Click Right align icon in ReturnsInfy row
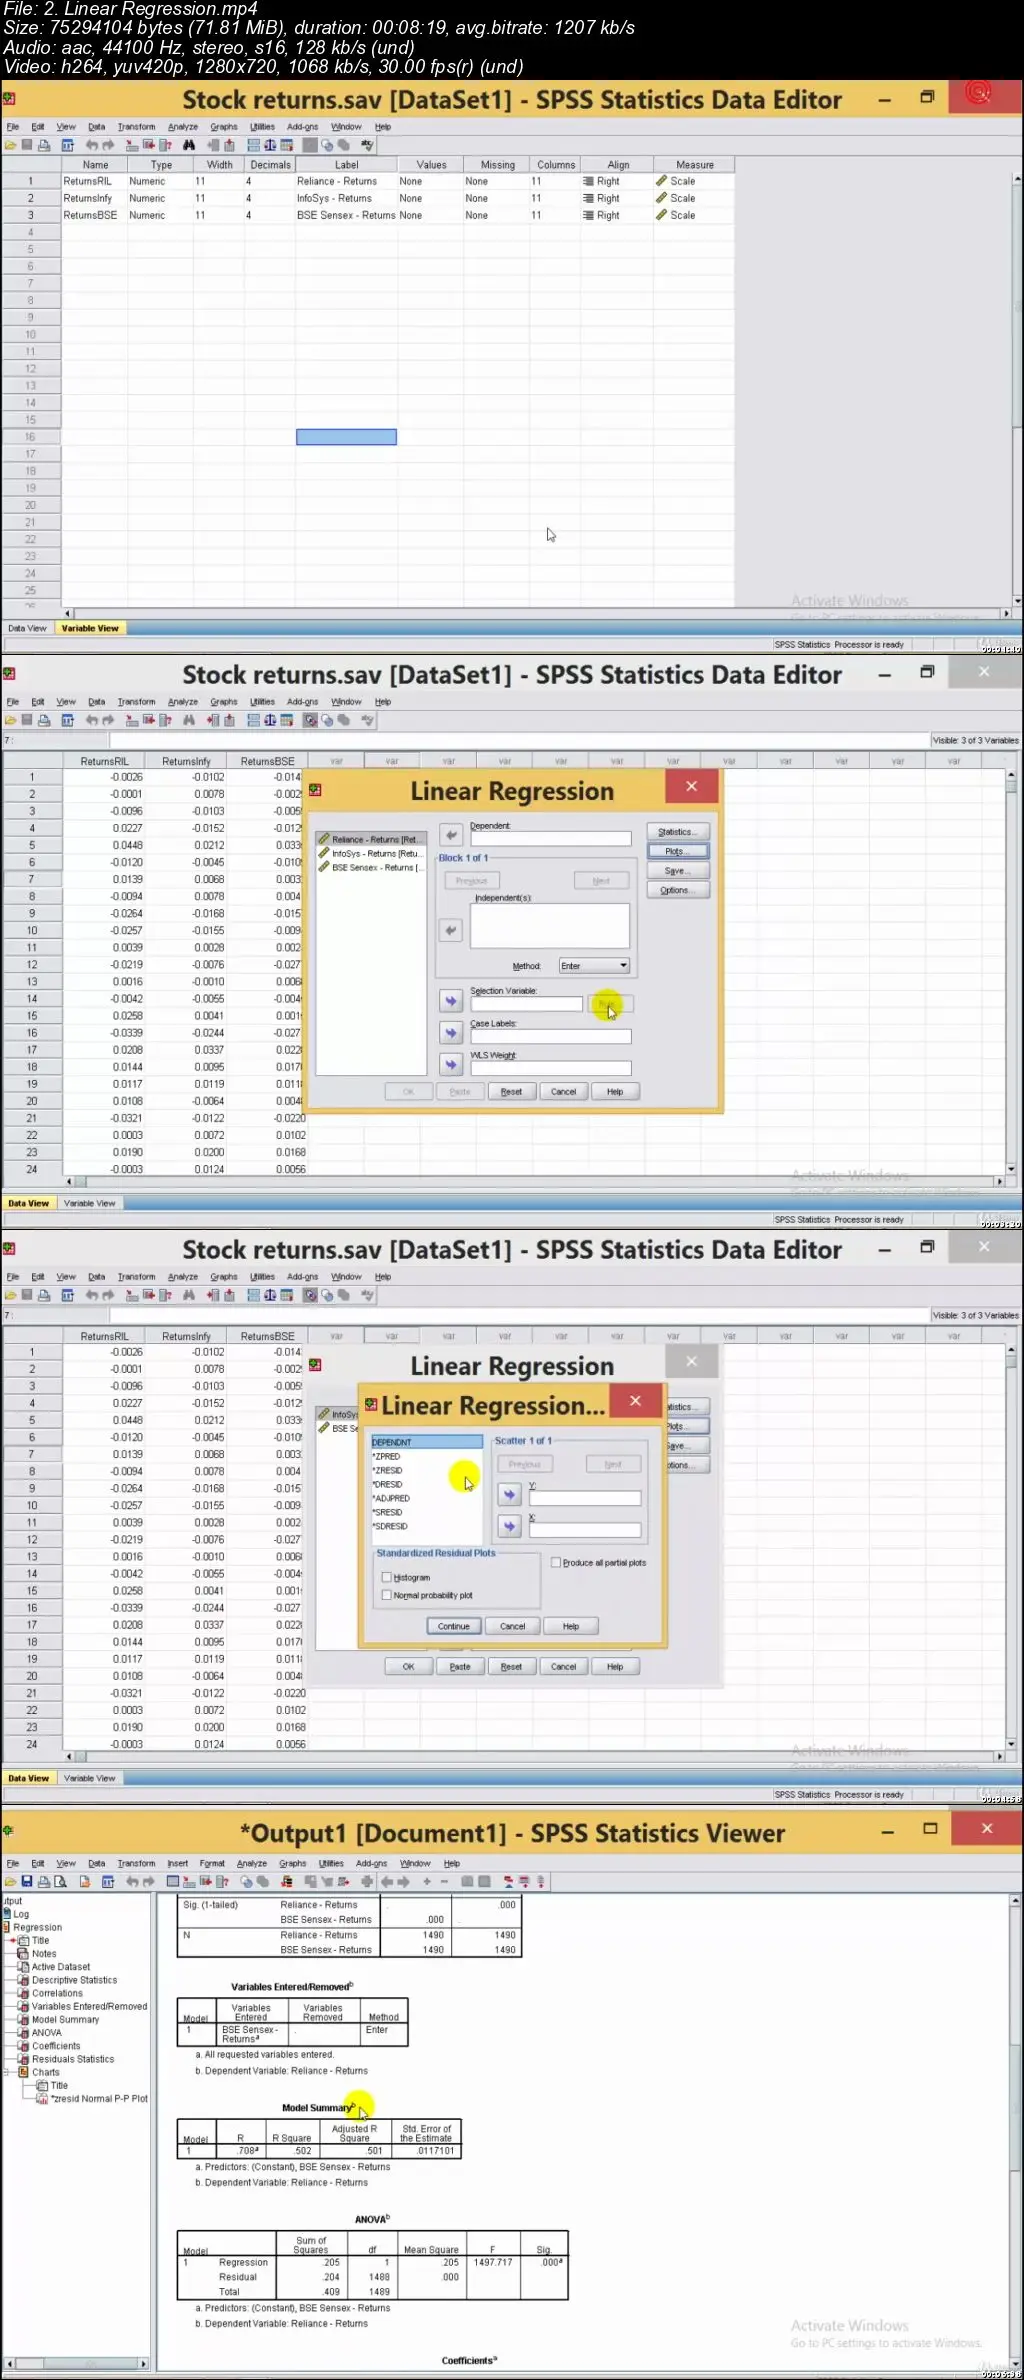Screen dimensions: 1024x2380 (x=588, y=199)
